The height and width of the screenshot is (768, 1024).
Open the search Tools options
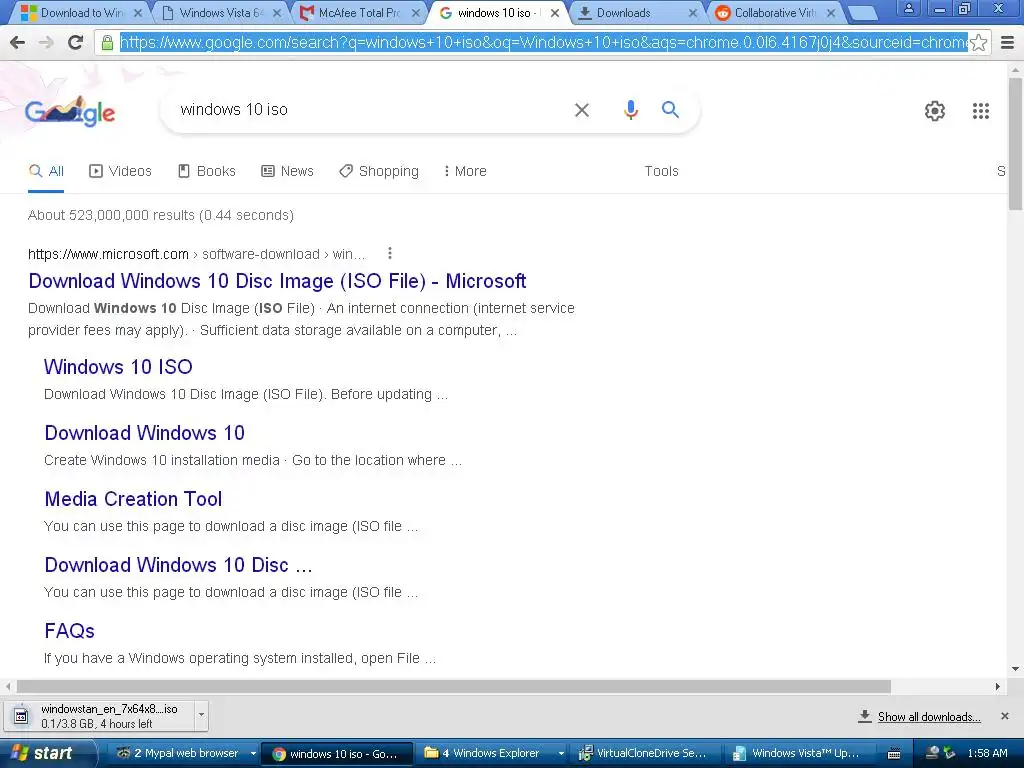(x=661, y=171)
